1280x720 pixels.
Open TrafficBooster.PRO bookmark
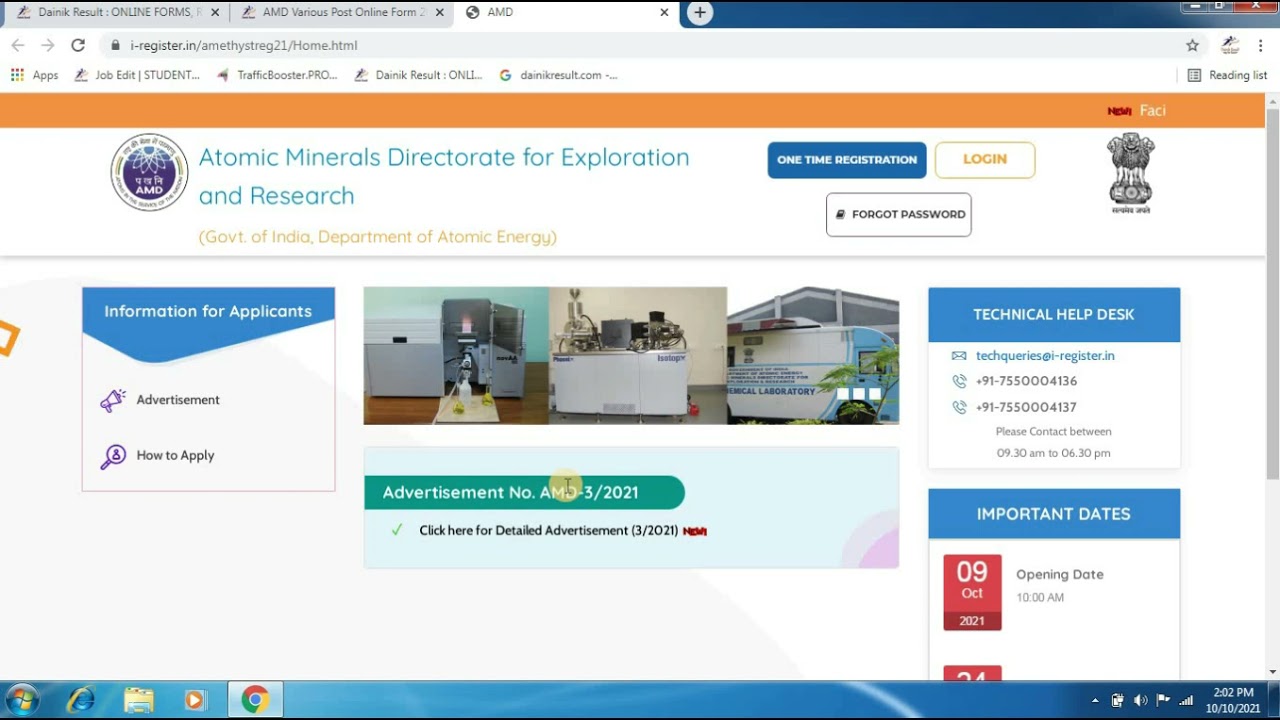(x=277, y=75)
